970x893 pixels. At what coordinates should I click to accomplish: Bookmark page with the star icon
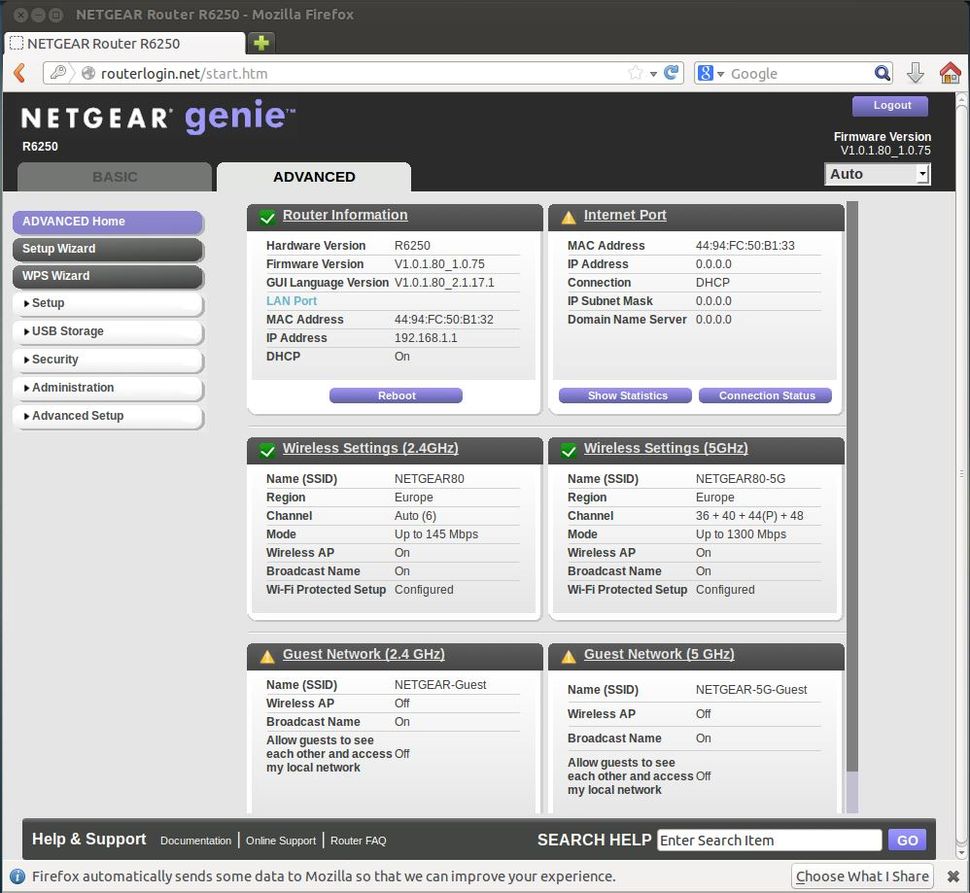(635, 73)
